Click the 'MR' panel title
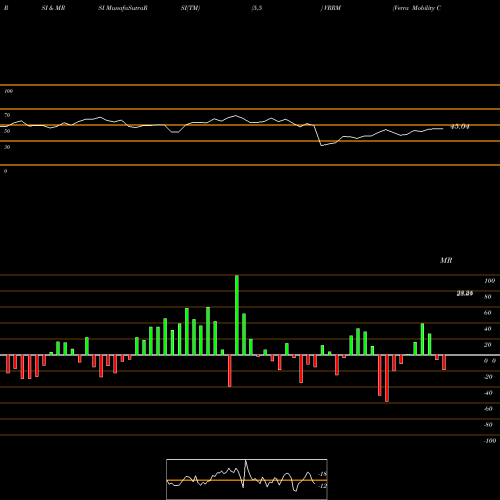The width and height of the screenshot is (500, 500). (446, 260)
